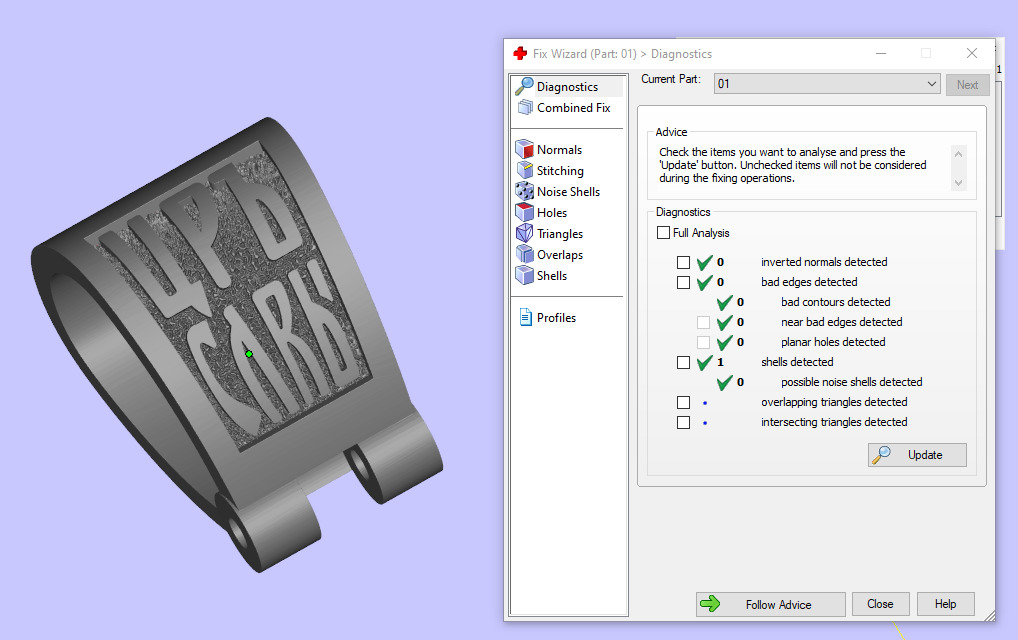Open the Holes fix page icon
This screenshot has width=1018, height=640.
525,212
